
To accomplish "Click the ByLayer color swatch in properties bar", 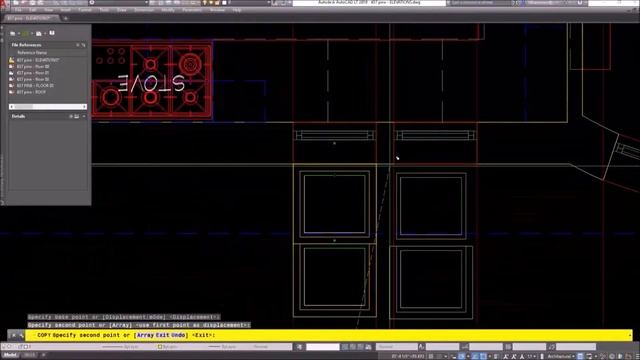I will click(160, 347).
